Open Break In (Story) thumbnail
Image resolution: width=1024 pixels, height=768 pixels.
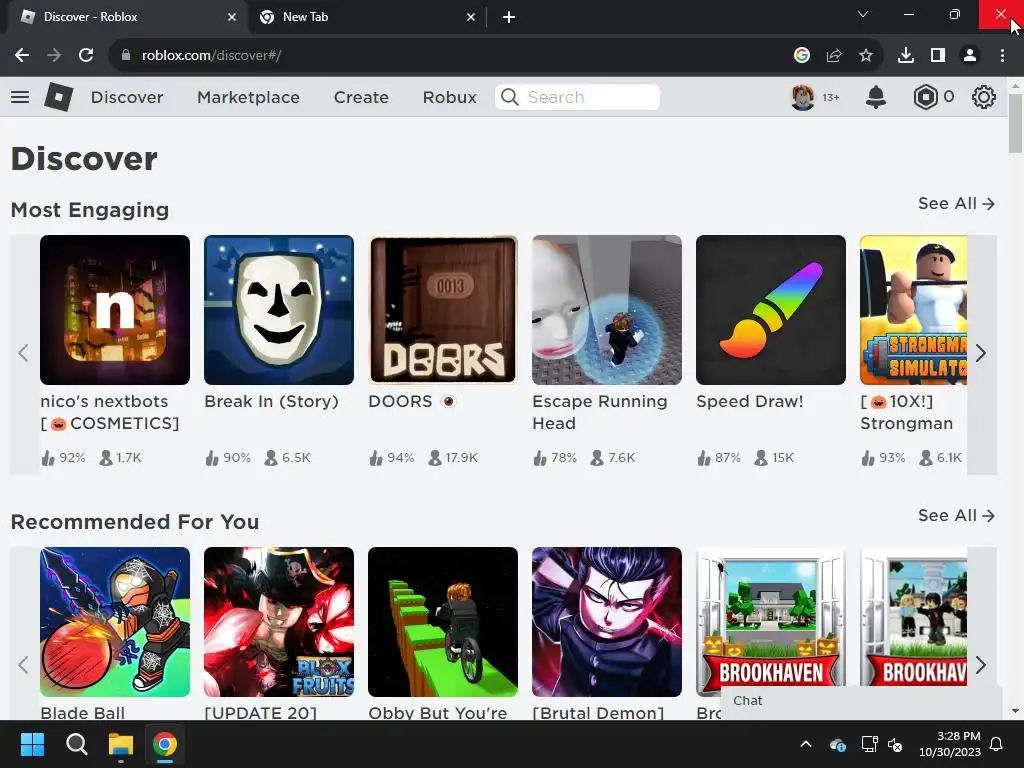click(279, 310)
